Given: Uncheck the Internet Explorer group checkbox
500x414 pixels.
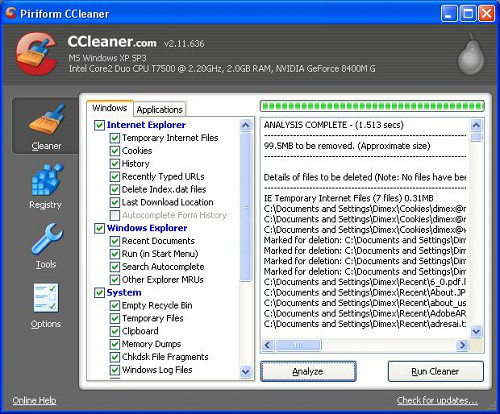Looking at the screenshot, I should click(99, 125).
